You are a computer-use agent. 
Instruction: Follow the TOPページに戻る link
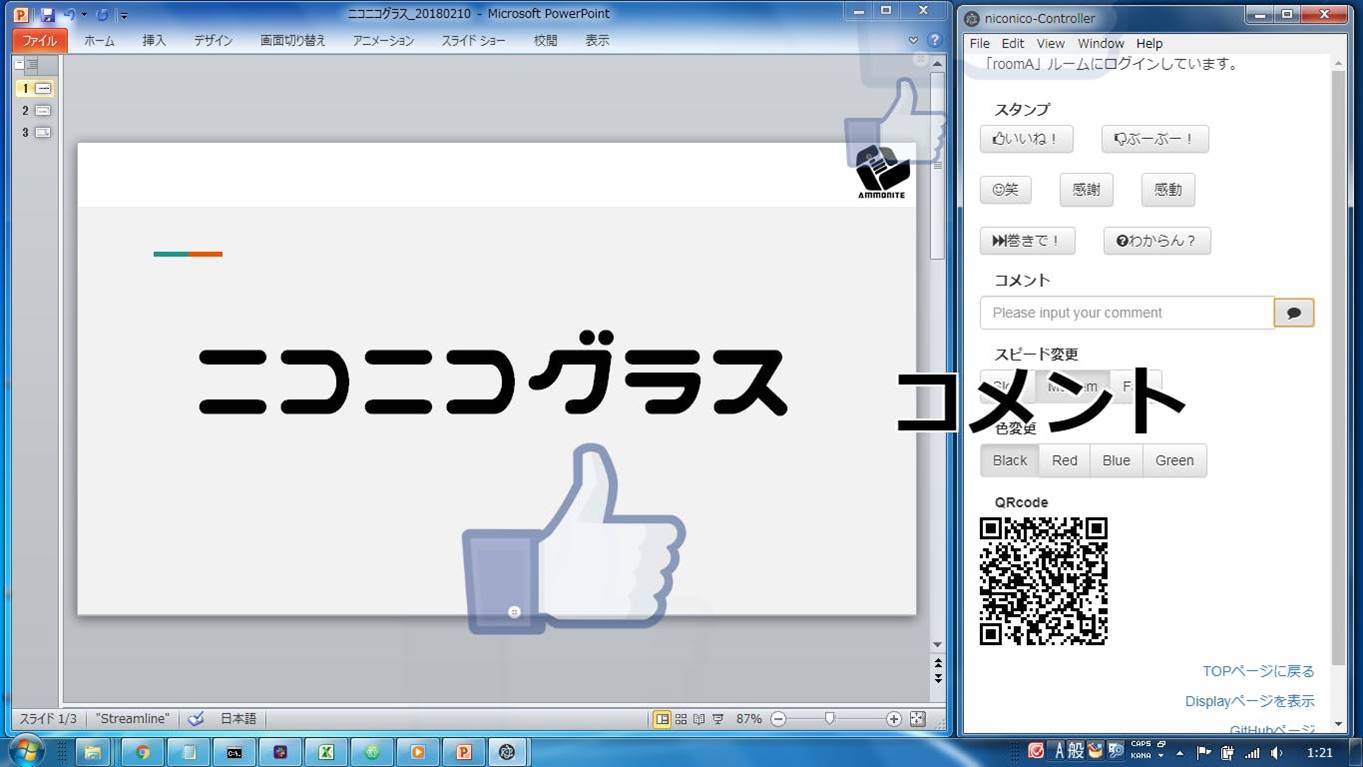(x=1258, y=671)
